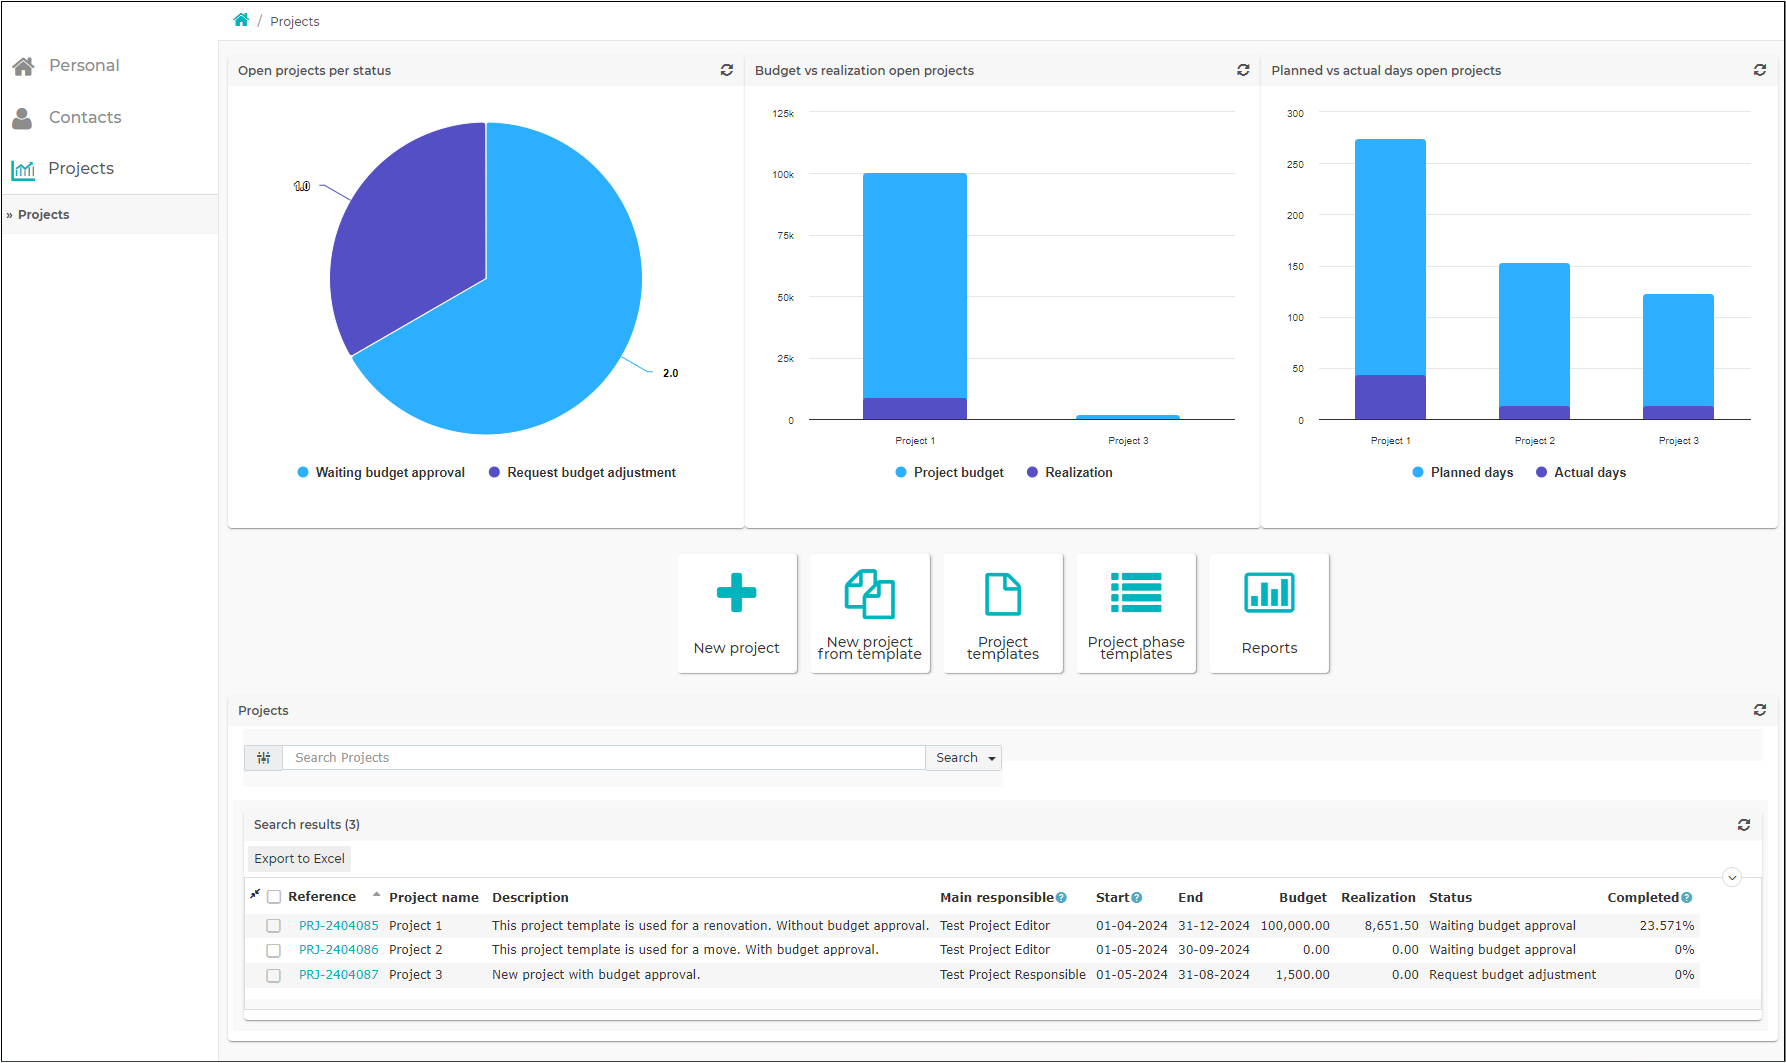1786x1063 pixels.
Task: Toggle the select-all checkbox in table header
Action: (274, 897)
